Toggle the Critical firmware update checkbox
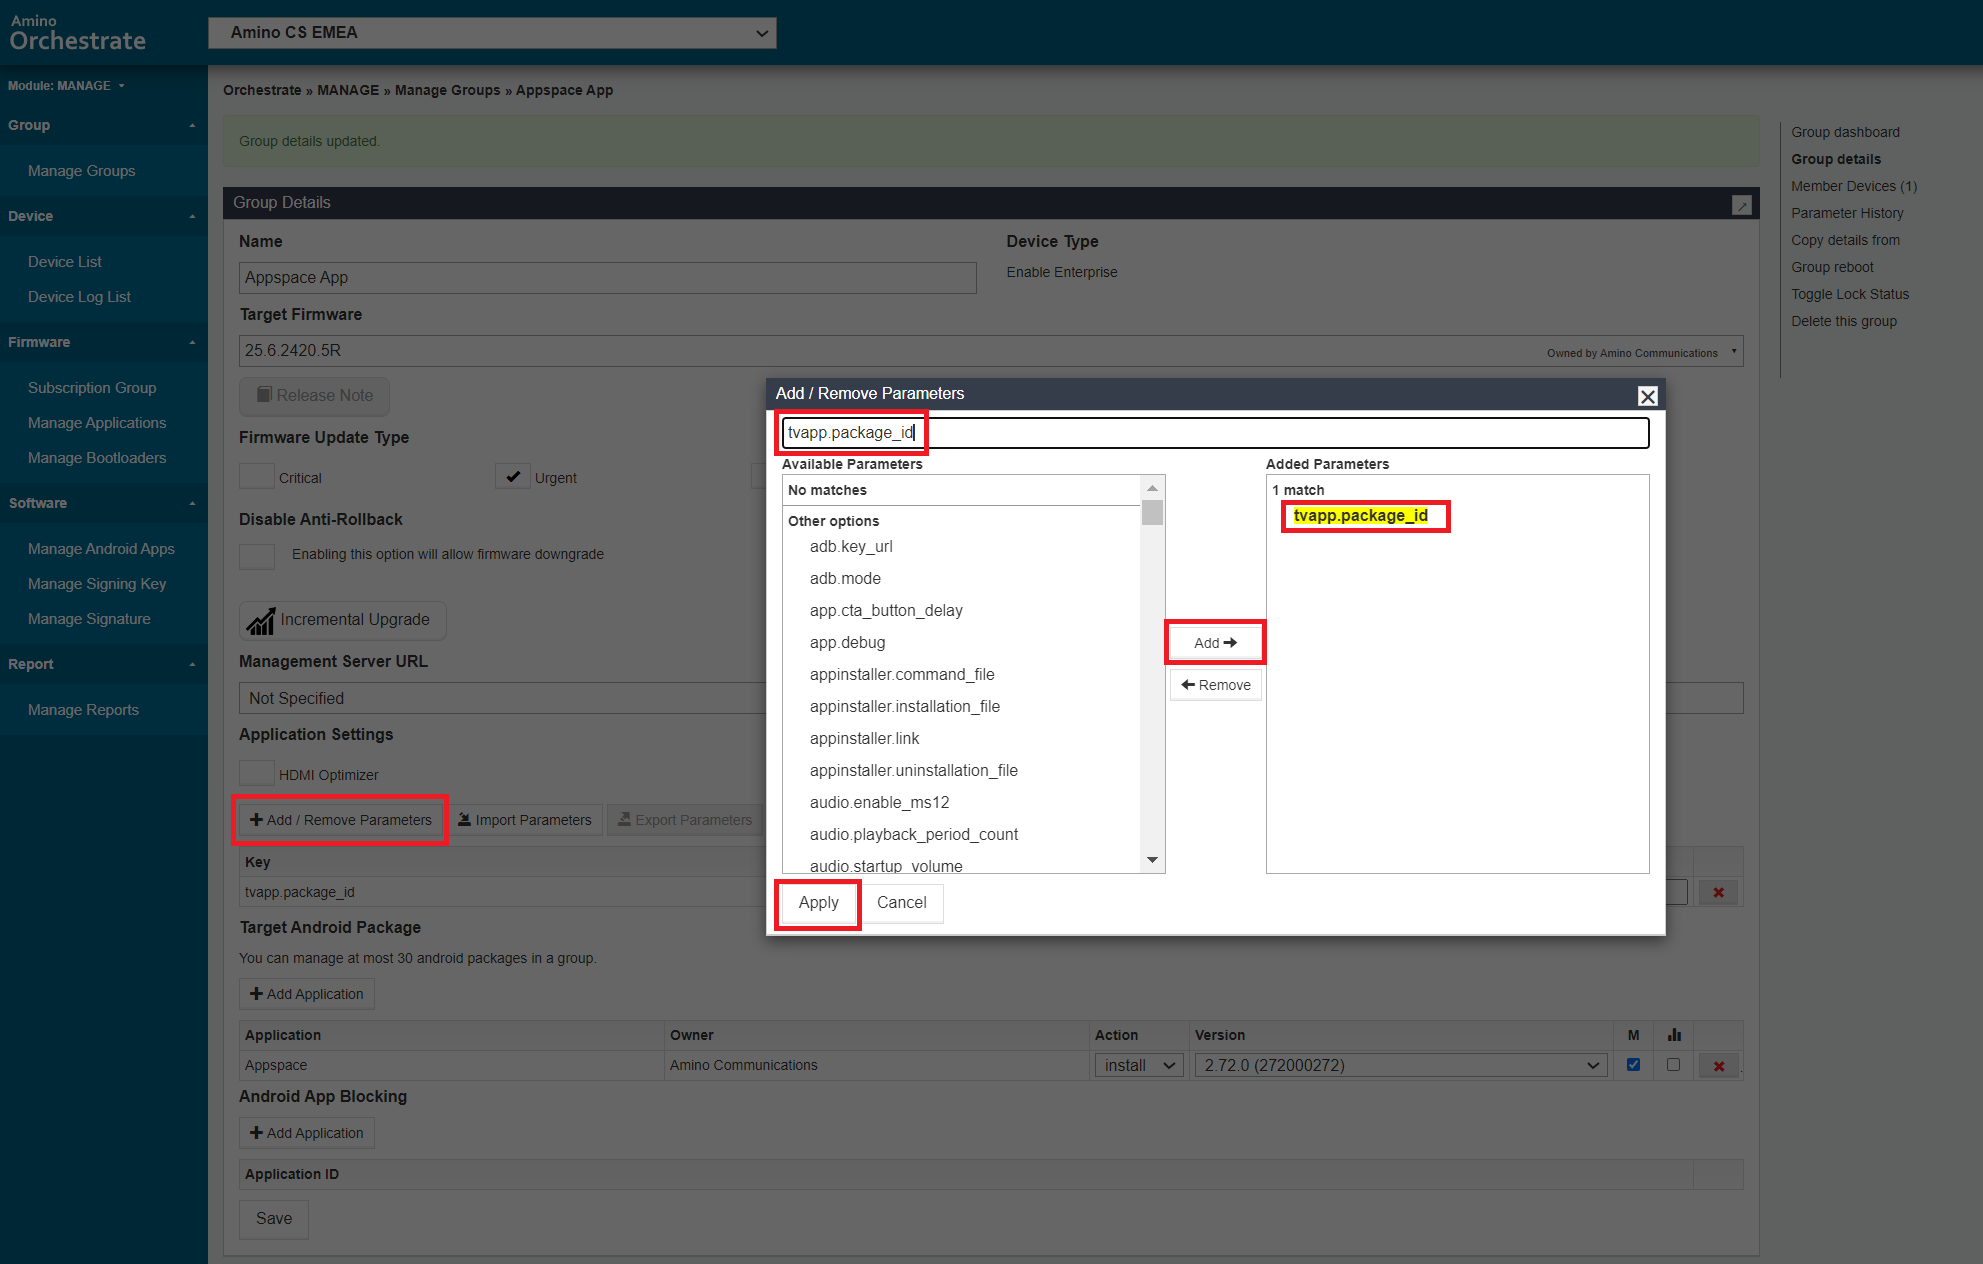 (257, 477)
